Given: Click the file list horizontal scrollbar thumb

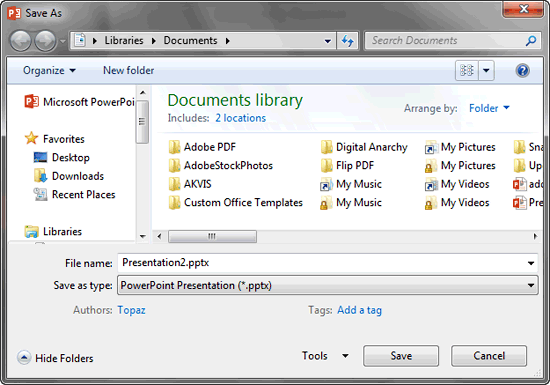Looking at the screenshot, I should [212, 236].
